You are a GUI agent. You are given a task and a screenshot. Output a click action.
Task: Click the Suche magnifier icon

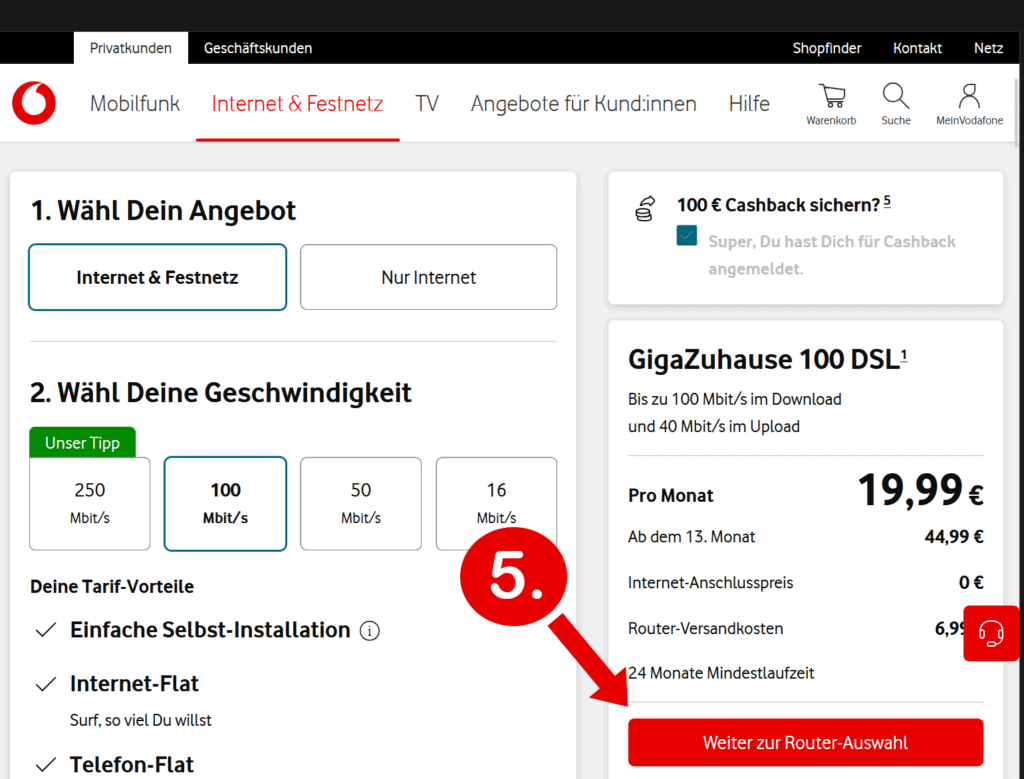[x=896, y=97]
